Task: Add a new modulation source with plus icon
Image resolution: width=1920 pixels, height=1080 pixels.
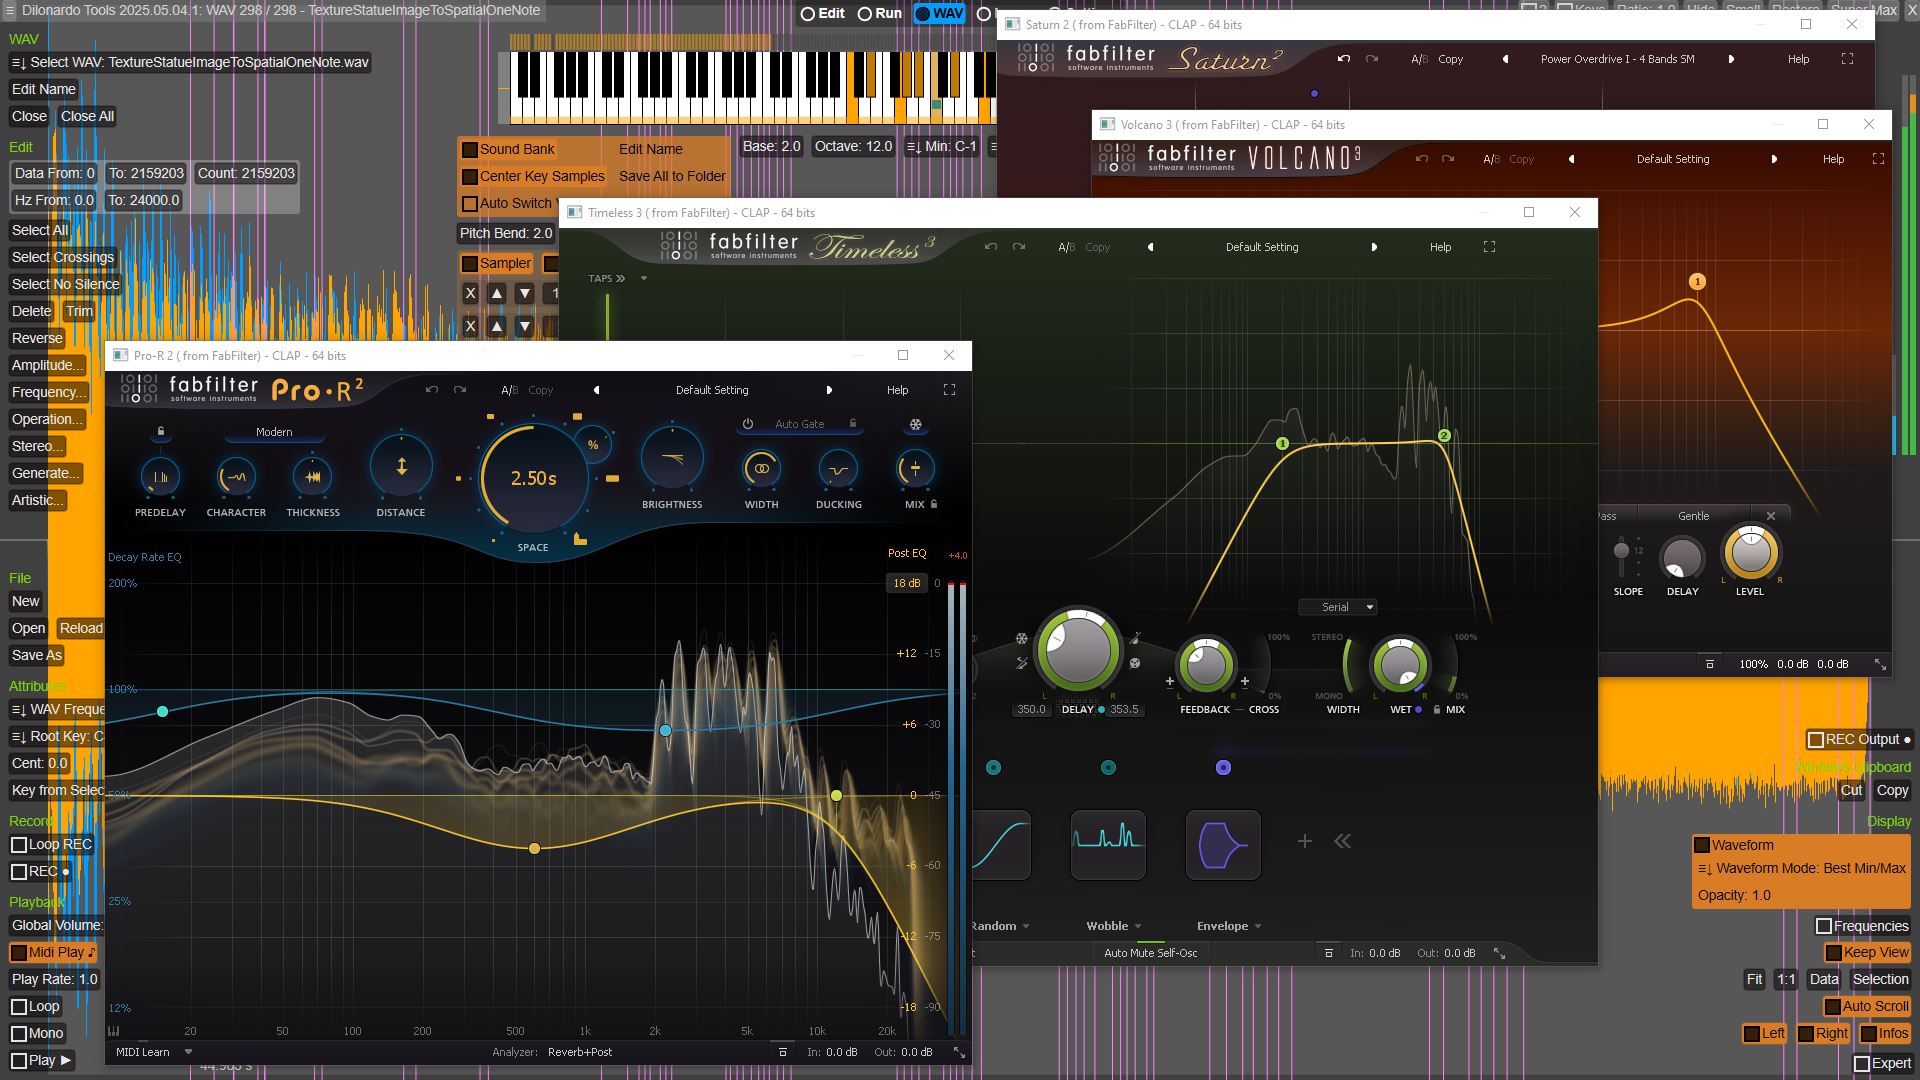Action: [x=1304, y=842]
